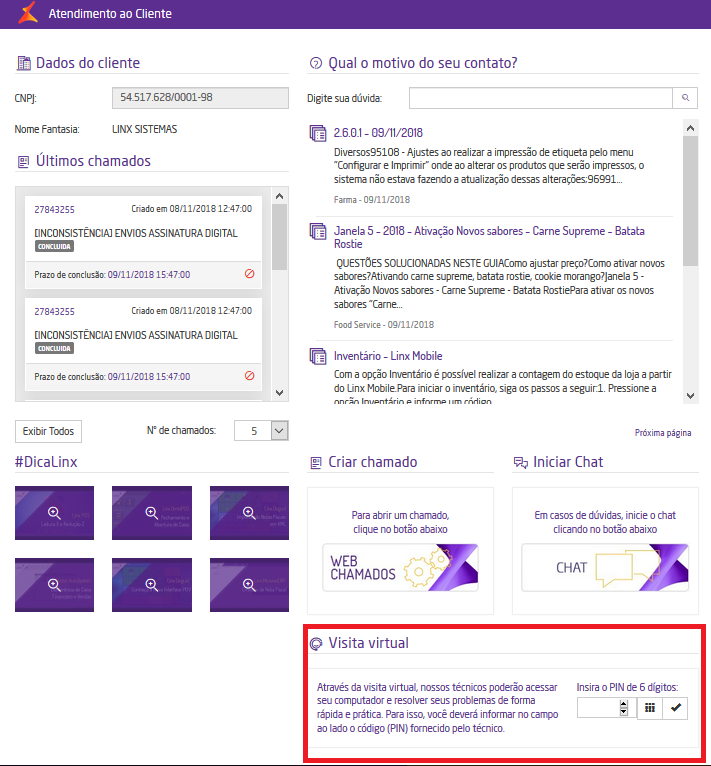Click the articles list scrollbar thumb
The image size is (711, 766).
[x=690, y=201]
